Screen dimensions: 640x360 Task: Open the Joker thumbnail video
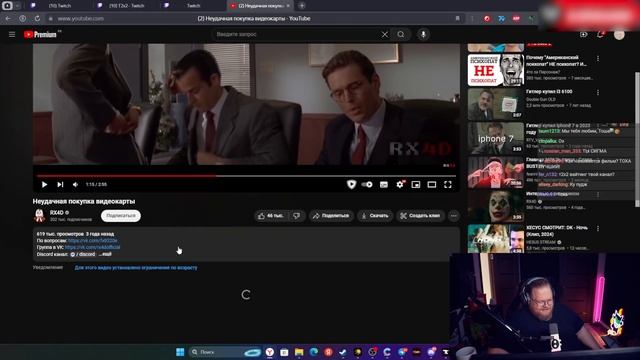496,206
